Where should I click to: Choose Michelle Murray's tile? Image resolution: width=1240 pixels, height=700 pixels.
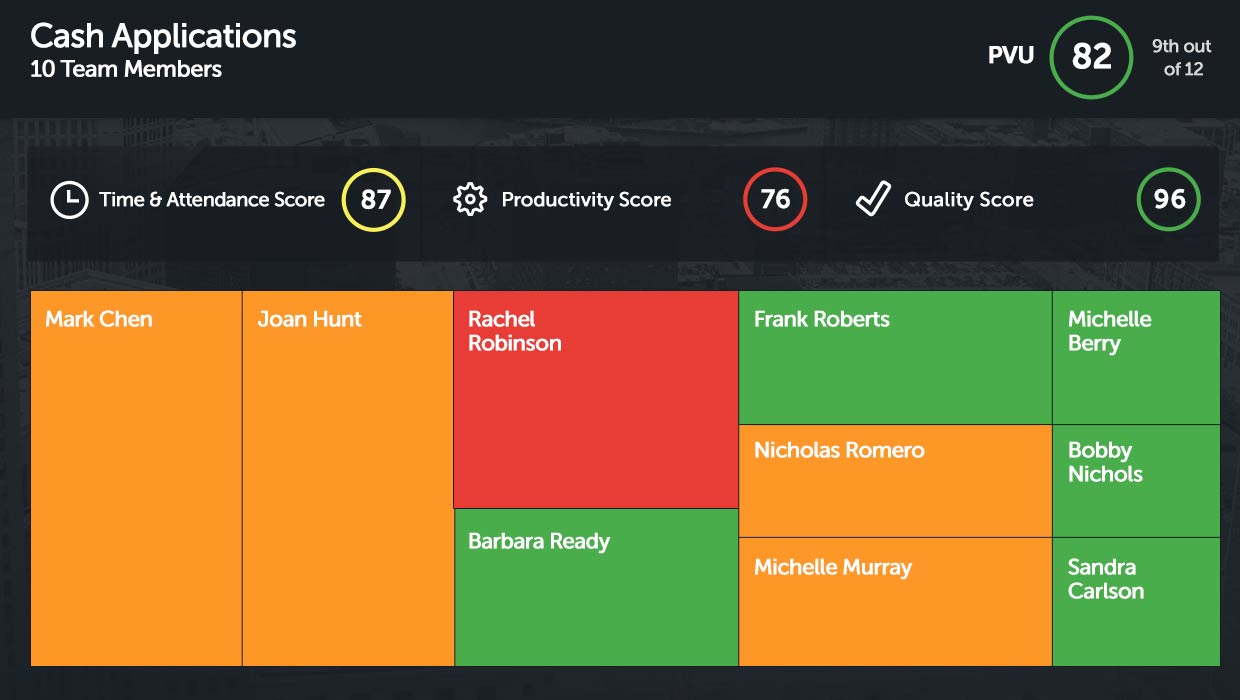pyautogui.click(x=895, y=601)
